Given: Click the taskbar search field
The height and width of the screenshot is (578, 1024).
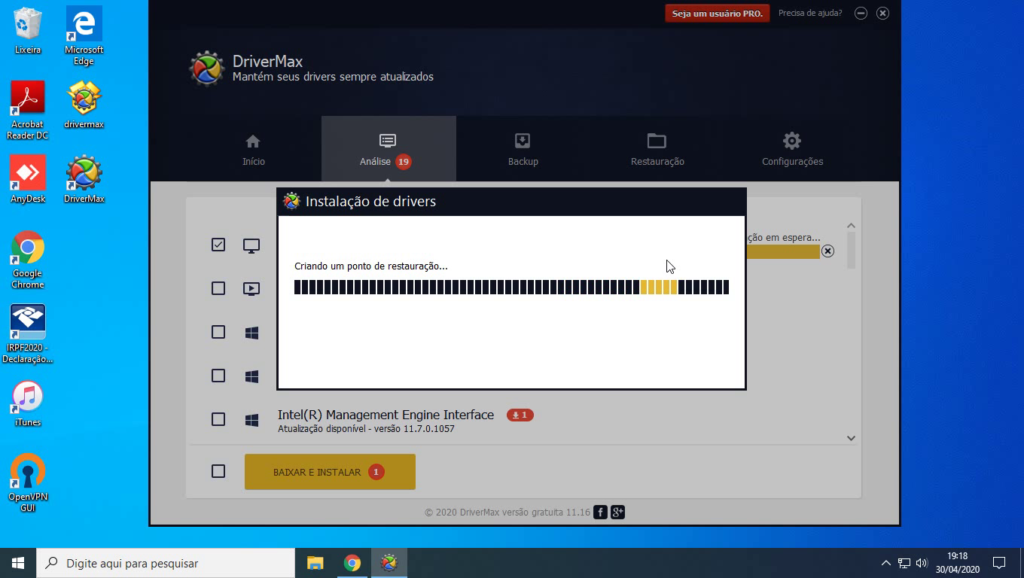Looking at the screenshot, I should 166,563.
